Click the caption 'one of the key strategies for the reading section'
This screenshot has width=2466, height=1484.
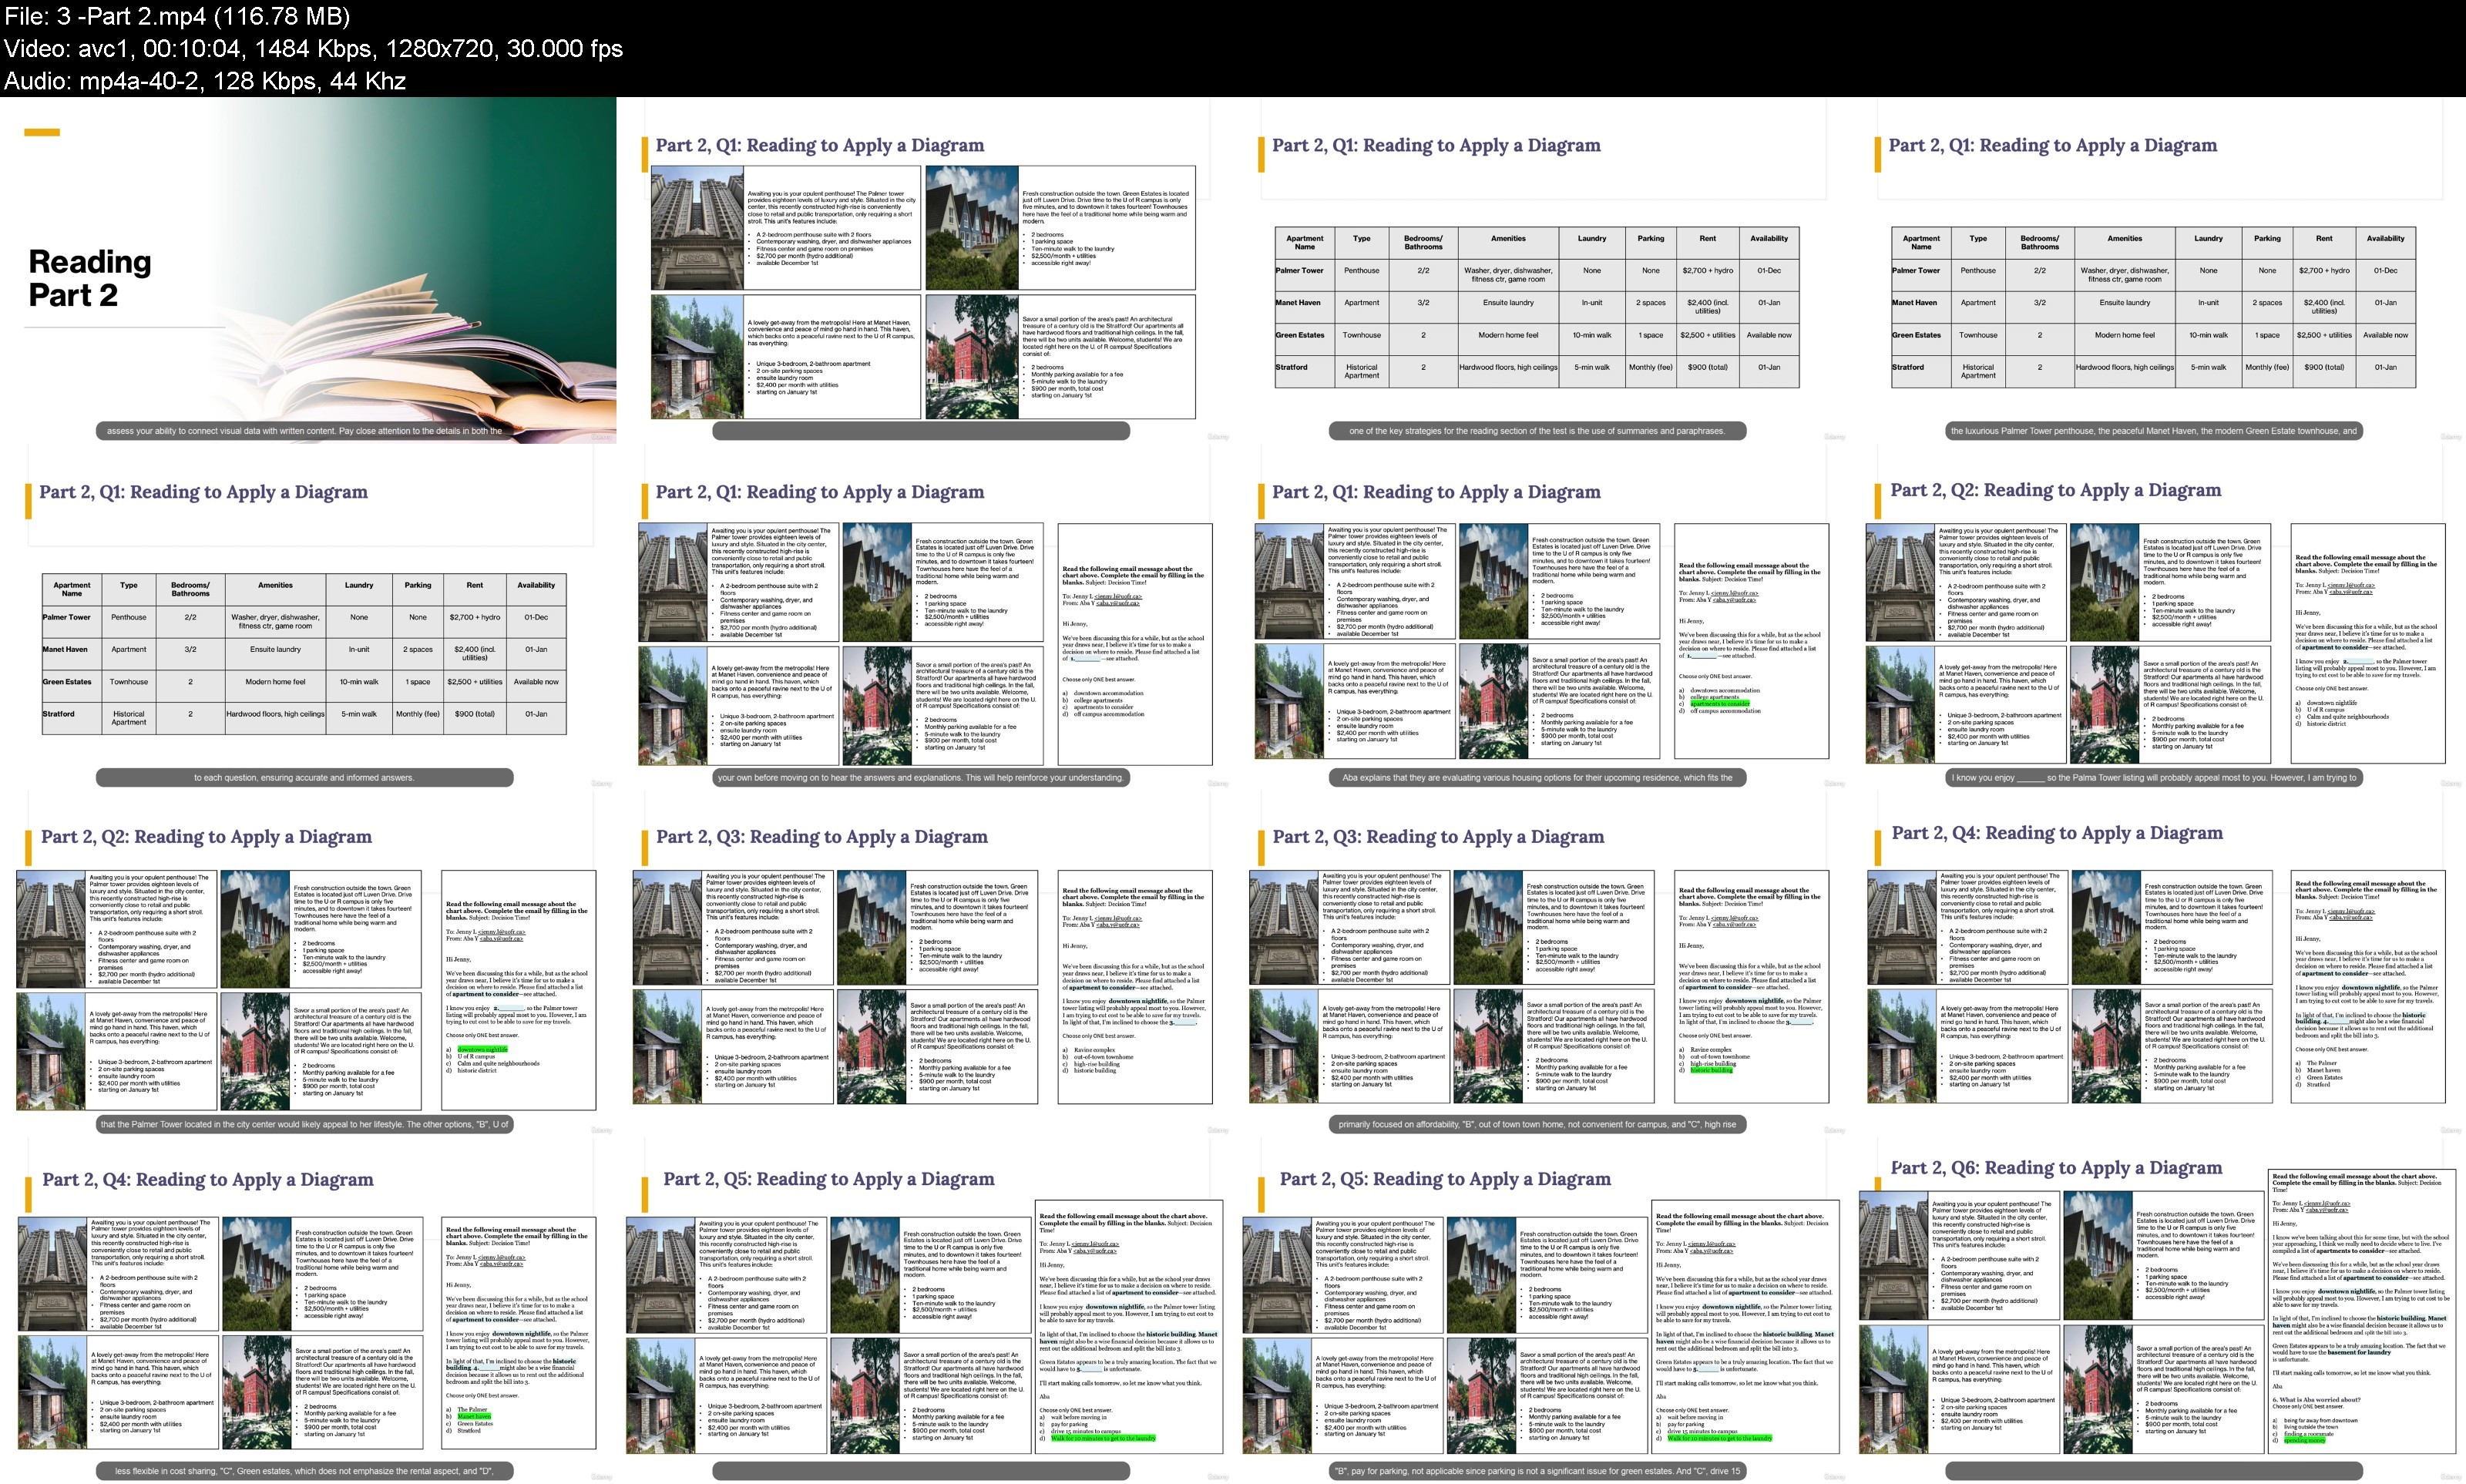(1537, 431)
